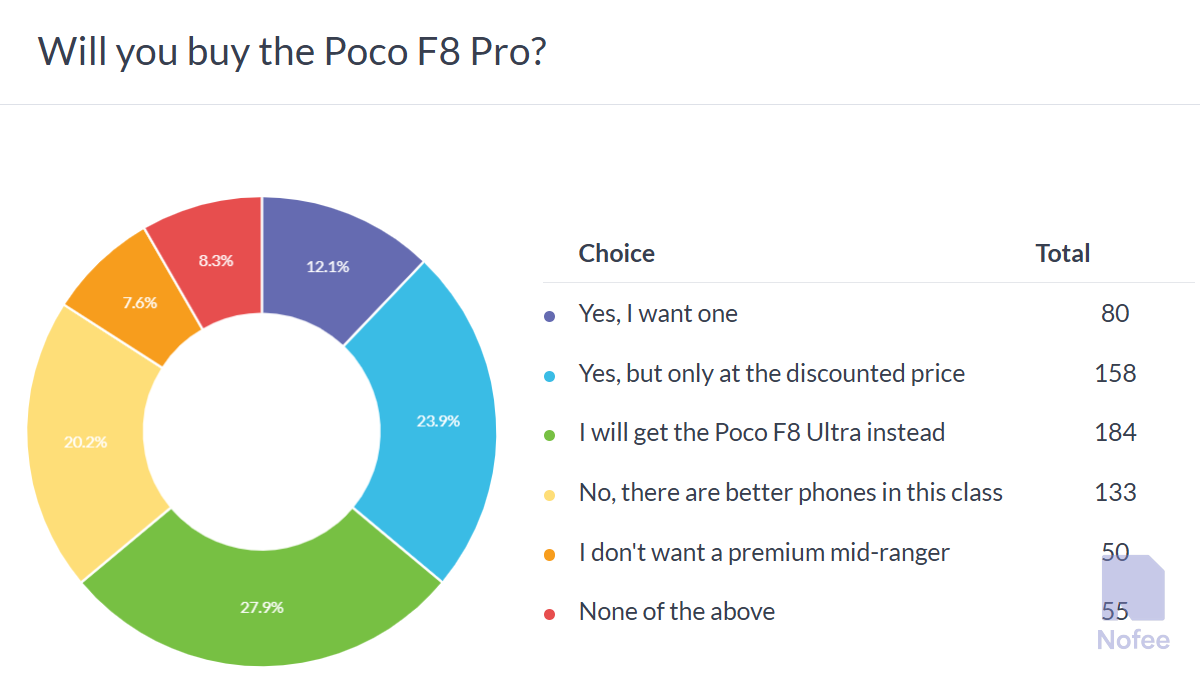Image resolution: width=1200 pixels, height=680 pixels.
Task: Click purple legend dot for 'Yes, I want one'
Action: click(x=549, y=315)
